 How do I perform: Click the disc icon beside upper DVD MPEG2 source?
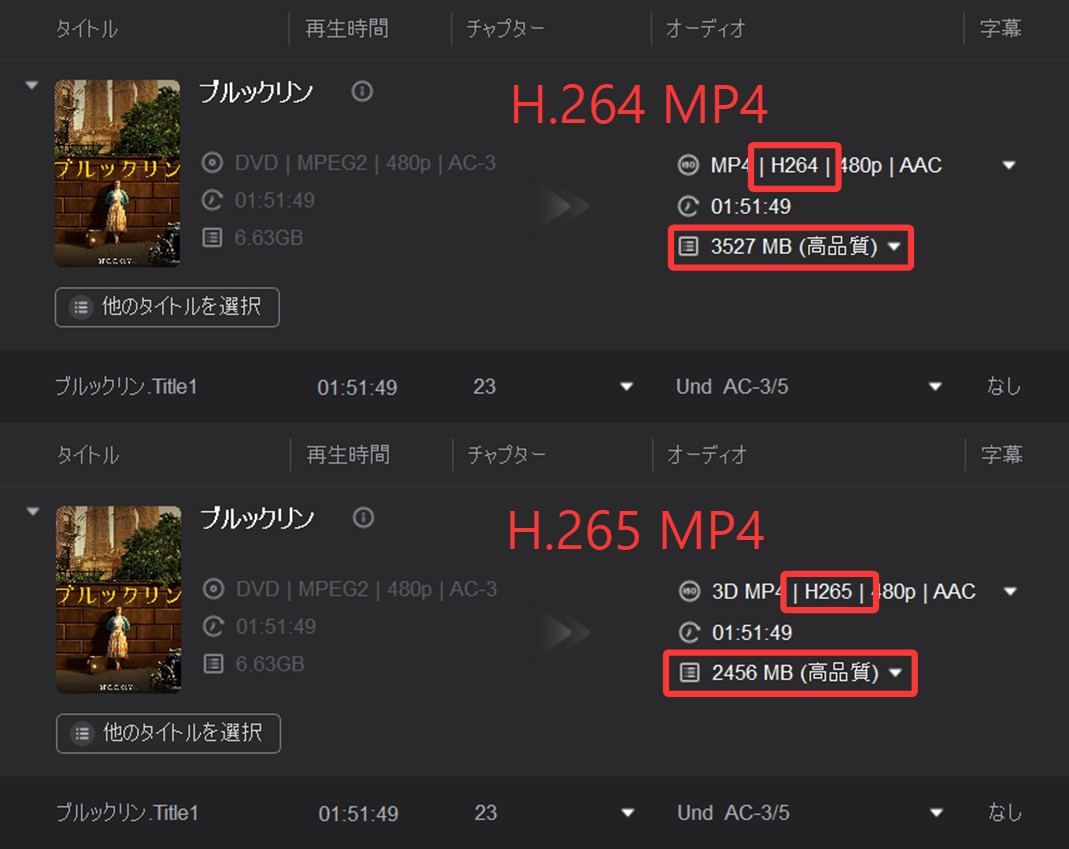213,163
